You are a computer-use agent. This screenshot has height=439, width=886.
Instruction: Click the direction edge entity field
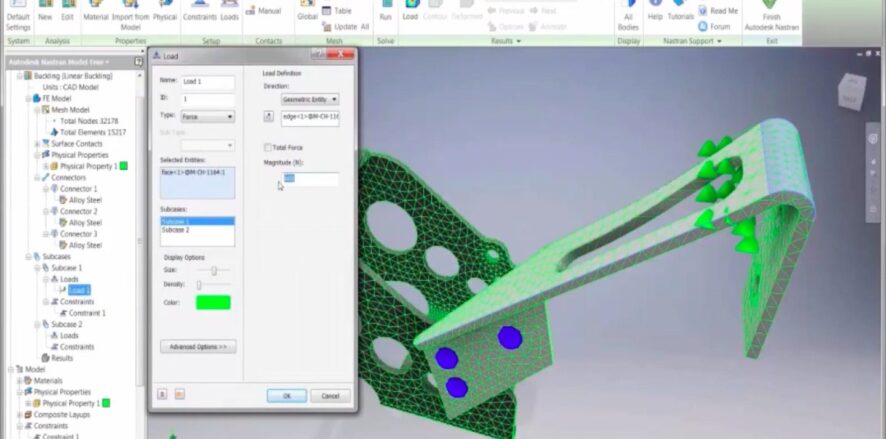tap(310, 117)
